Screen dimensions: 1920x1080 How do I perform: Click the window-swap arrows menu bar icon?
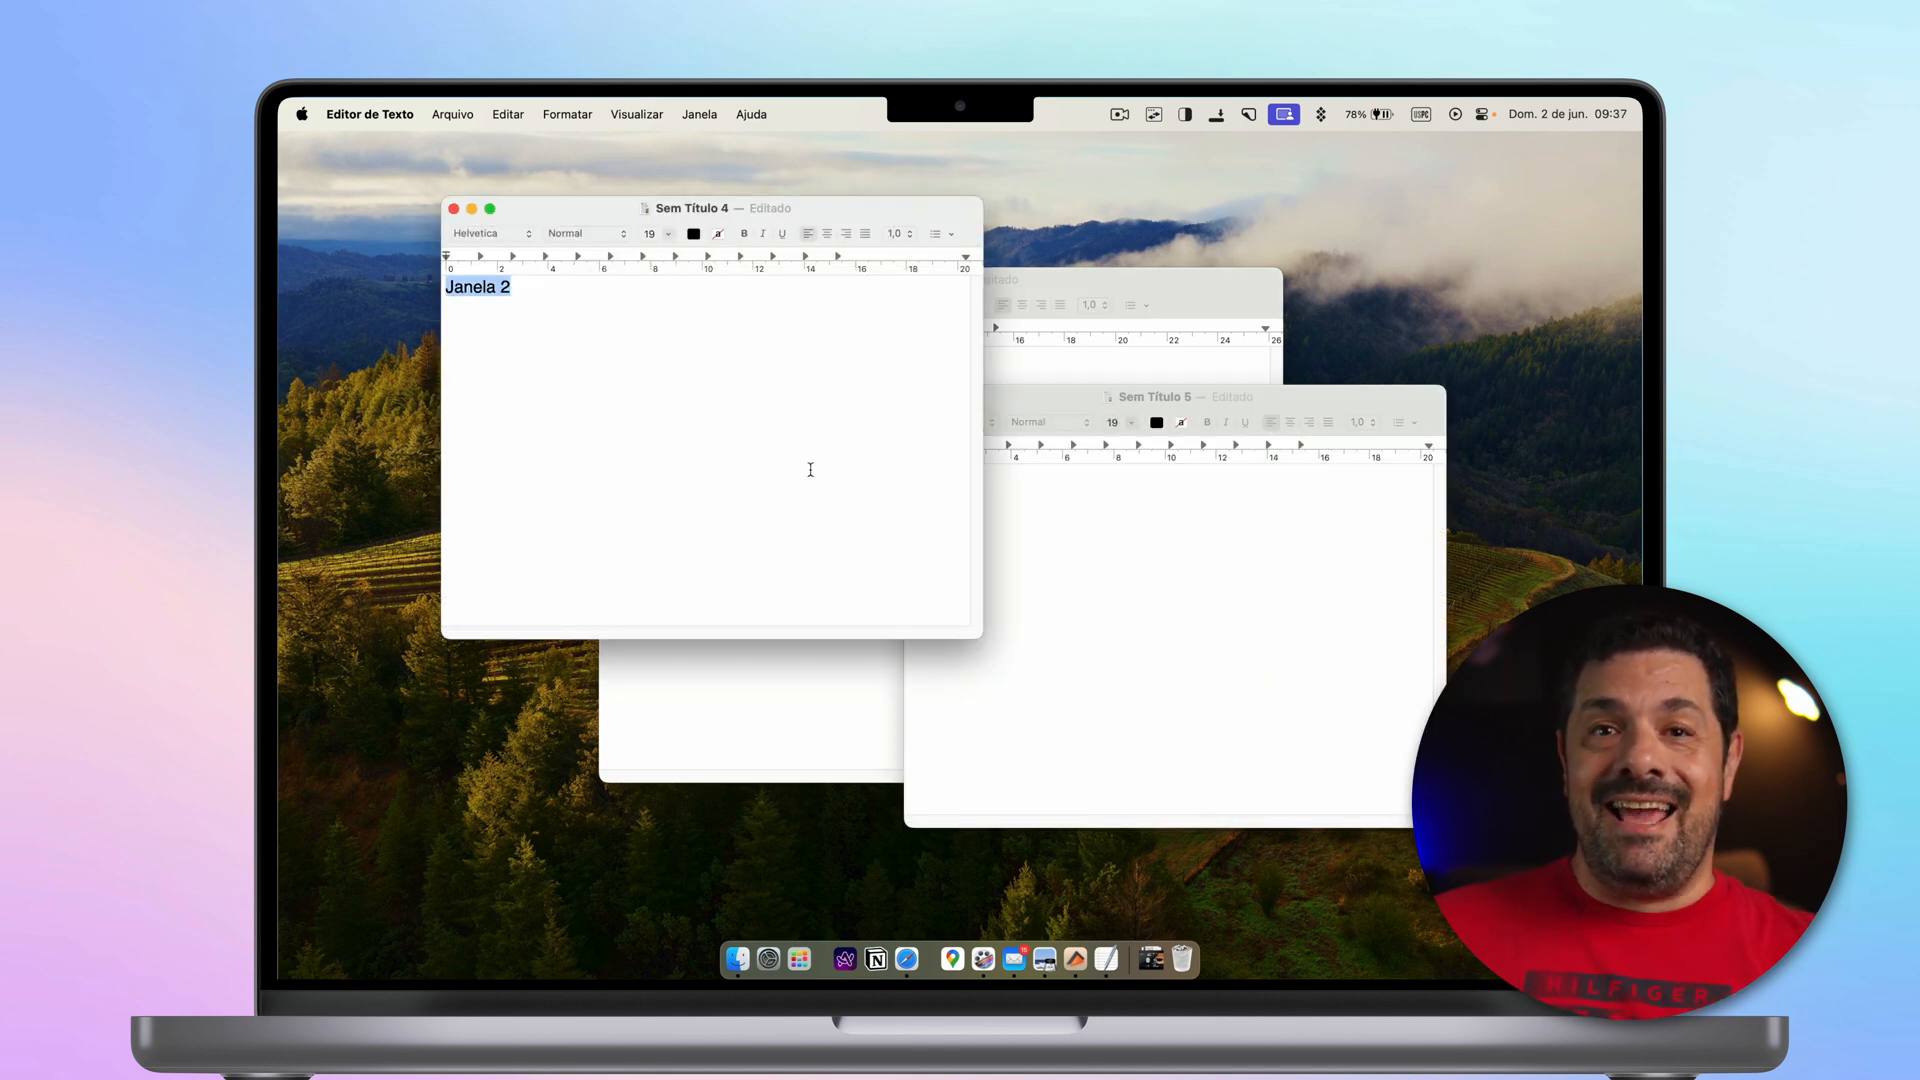click(x=1154, y=115)
